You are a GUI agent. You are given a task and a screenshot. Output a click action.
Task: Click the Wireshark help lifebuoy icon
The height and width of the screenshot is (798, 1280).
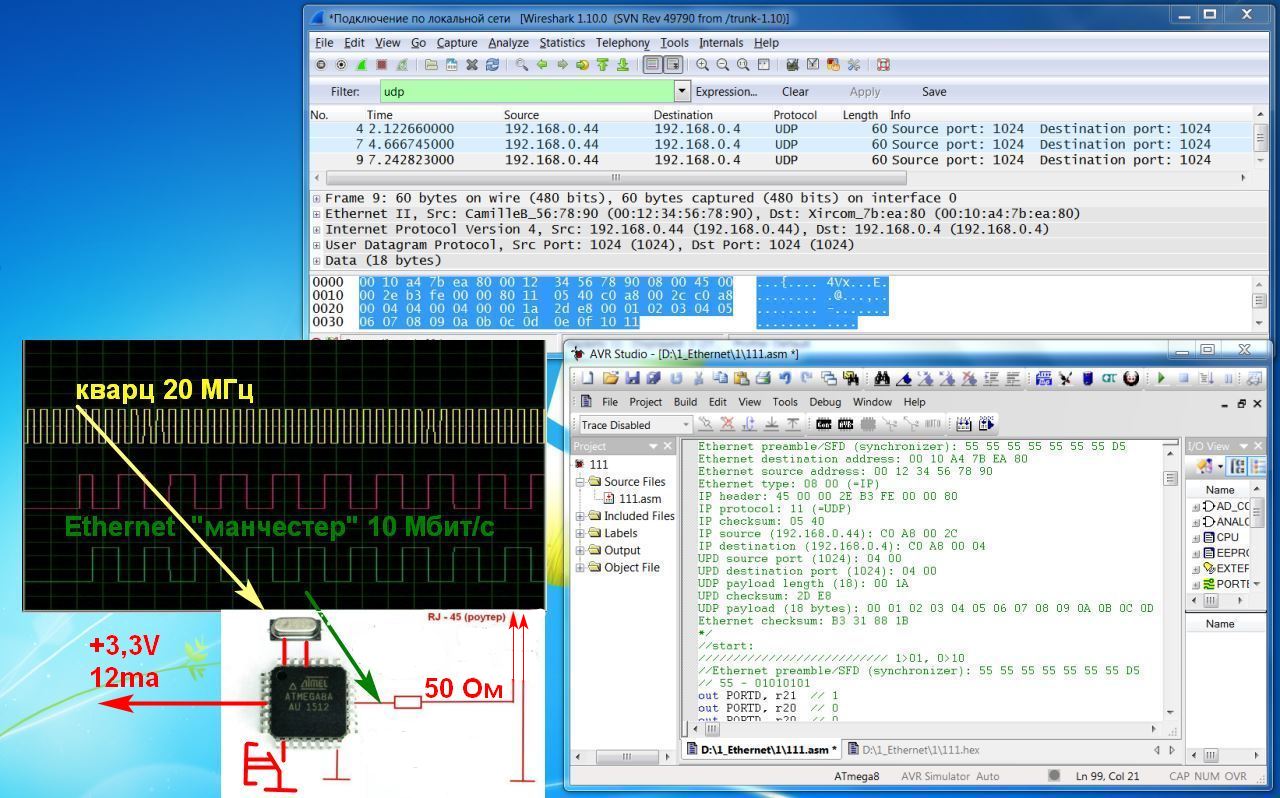(x=883, y=65)
